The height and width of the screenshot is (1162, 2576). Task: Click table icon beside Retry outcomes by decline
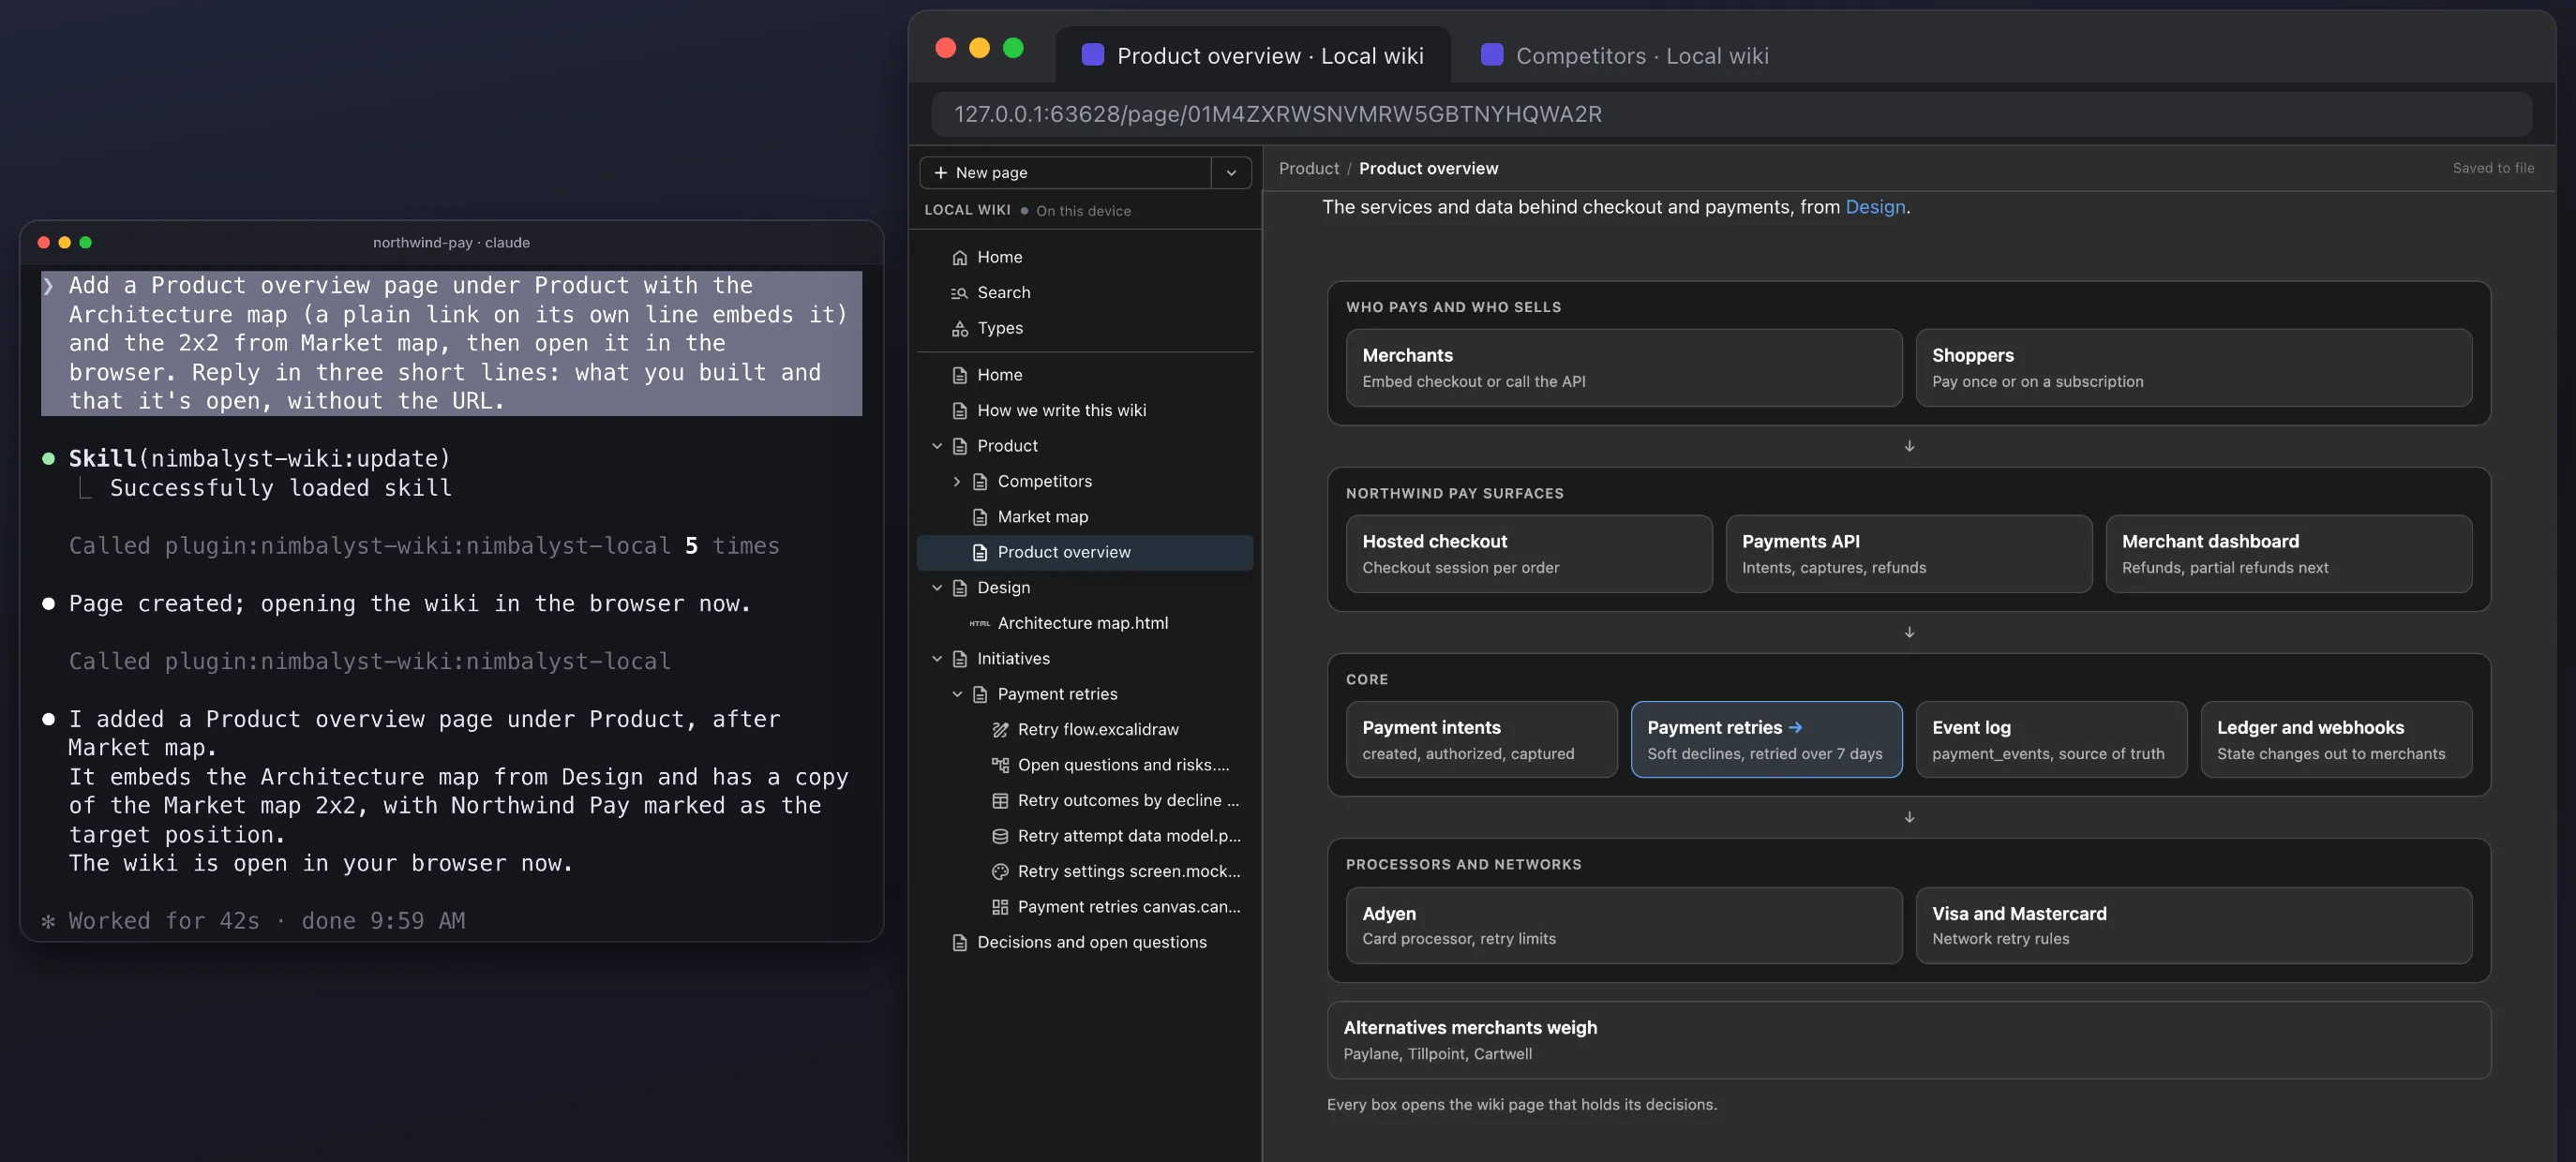click(1000, 801)
